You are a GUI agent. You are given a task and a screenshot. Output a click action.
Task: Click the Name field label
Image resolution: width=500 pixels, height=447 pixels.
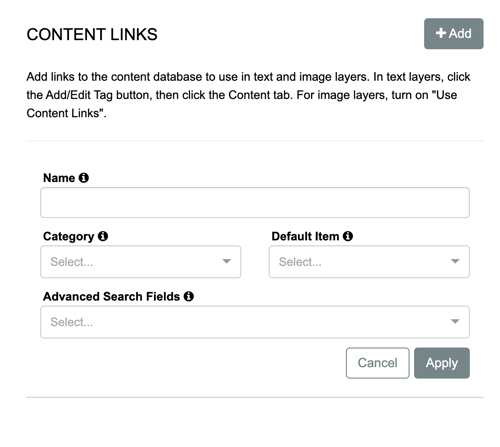[x=59, y=178]
